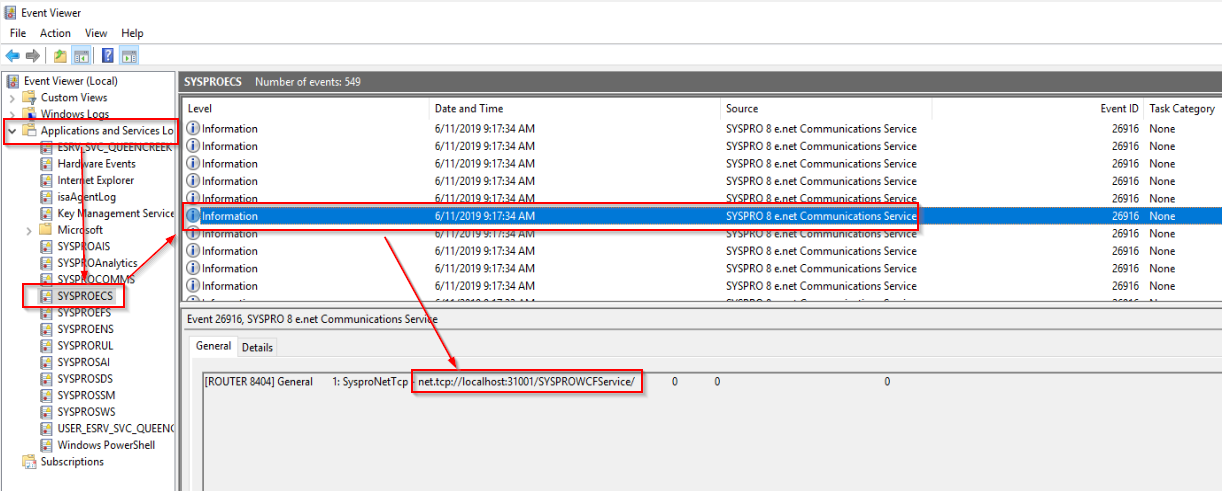Click the blue Help toolbar icon
This screenshot has width=1222, height=491.
108,56
